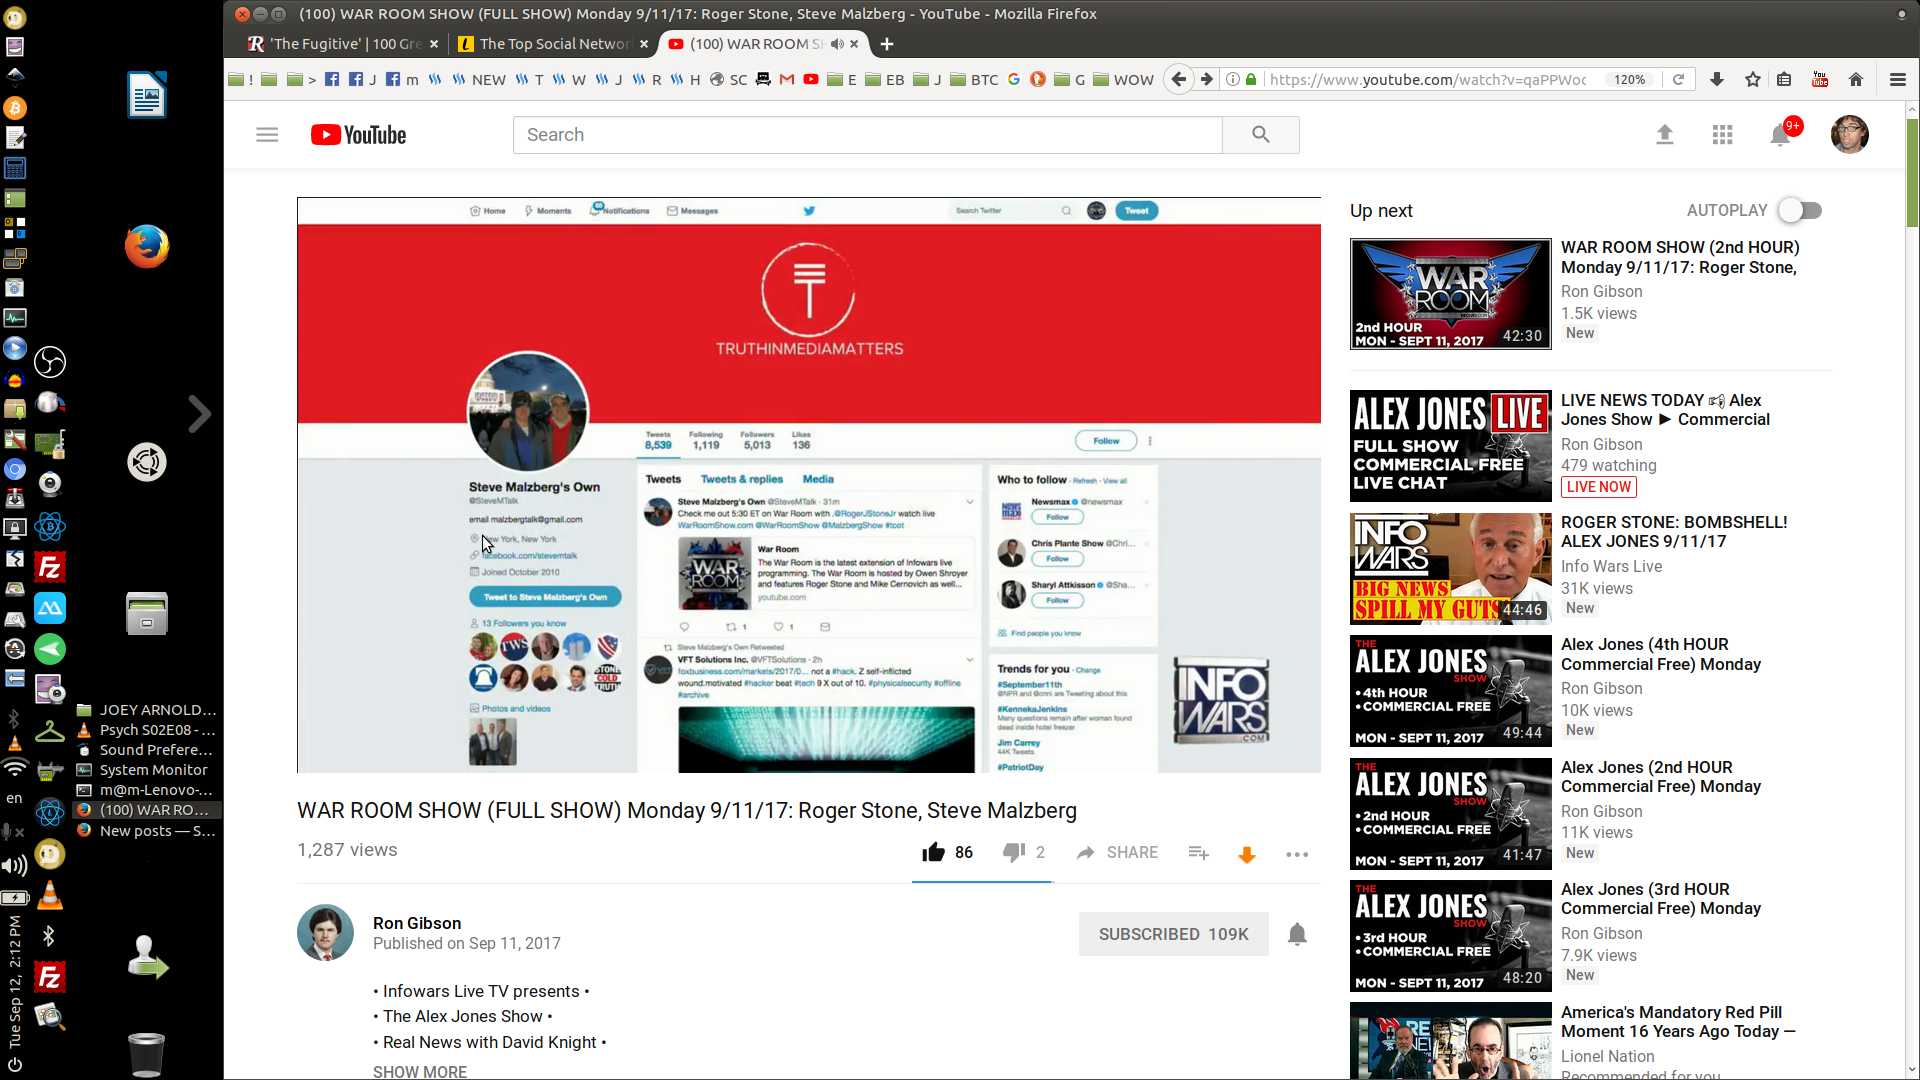Mute the playing WAR ROOM tab

tap(837, 44)
